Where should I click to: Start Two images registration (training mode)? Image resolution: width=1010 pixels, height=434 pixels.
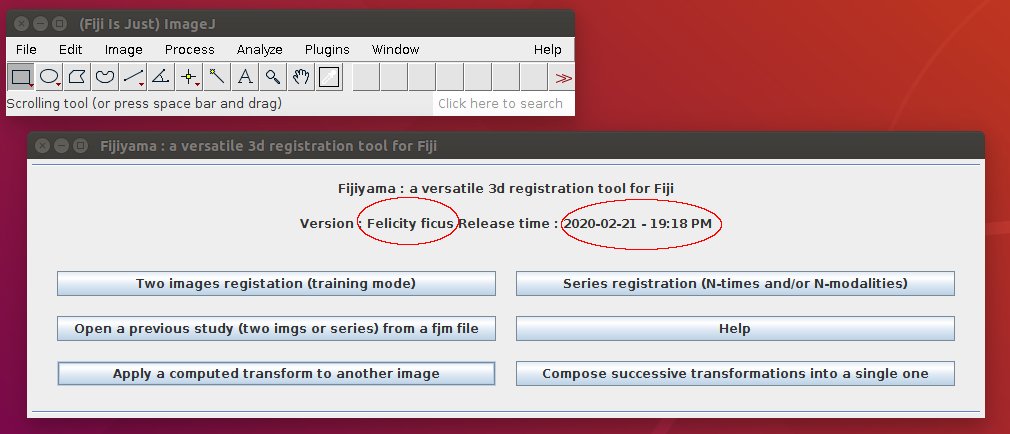[x=276, y=283]
